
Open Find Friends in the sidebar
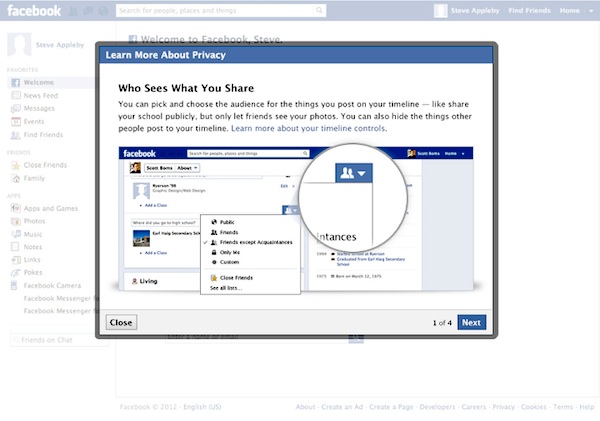[x=43, y=135]
